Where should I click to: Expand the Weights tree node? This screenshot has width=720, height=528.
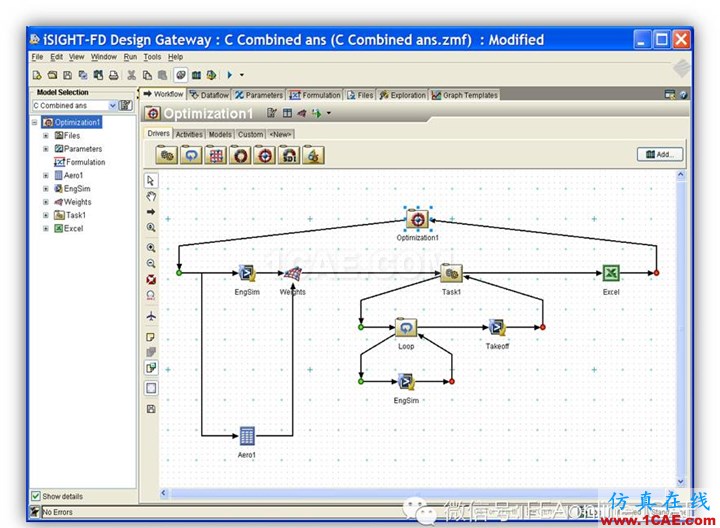[45, 202]
